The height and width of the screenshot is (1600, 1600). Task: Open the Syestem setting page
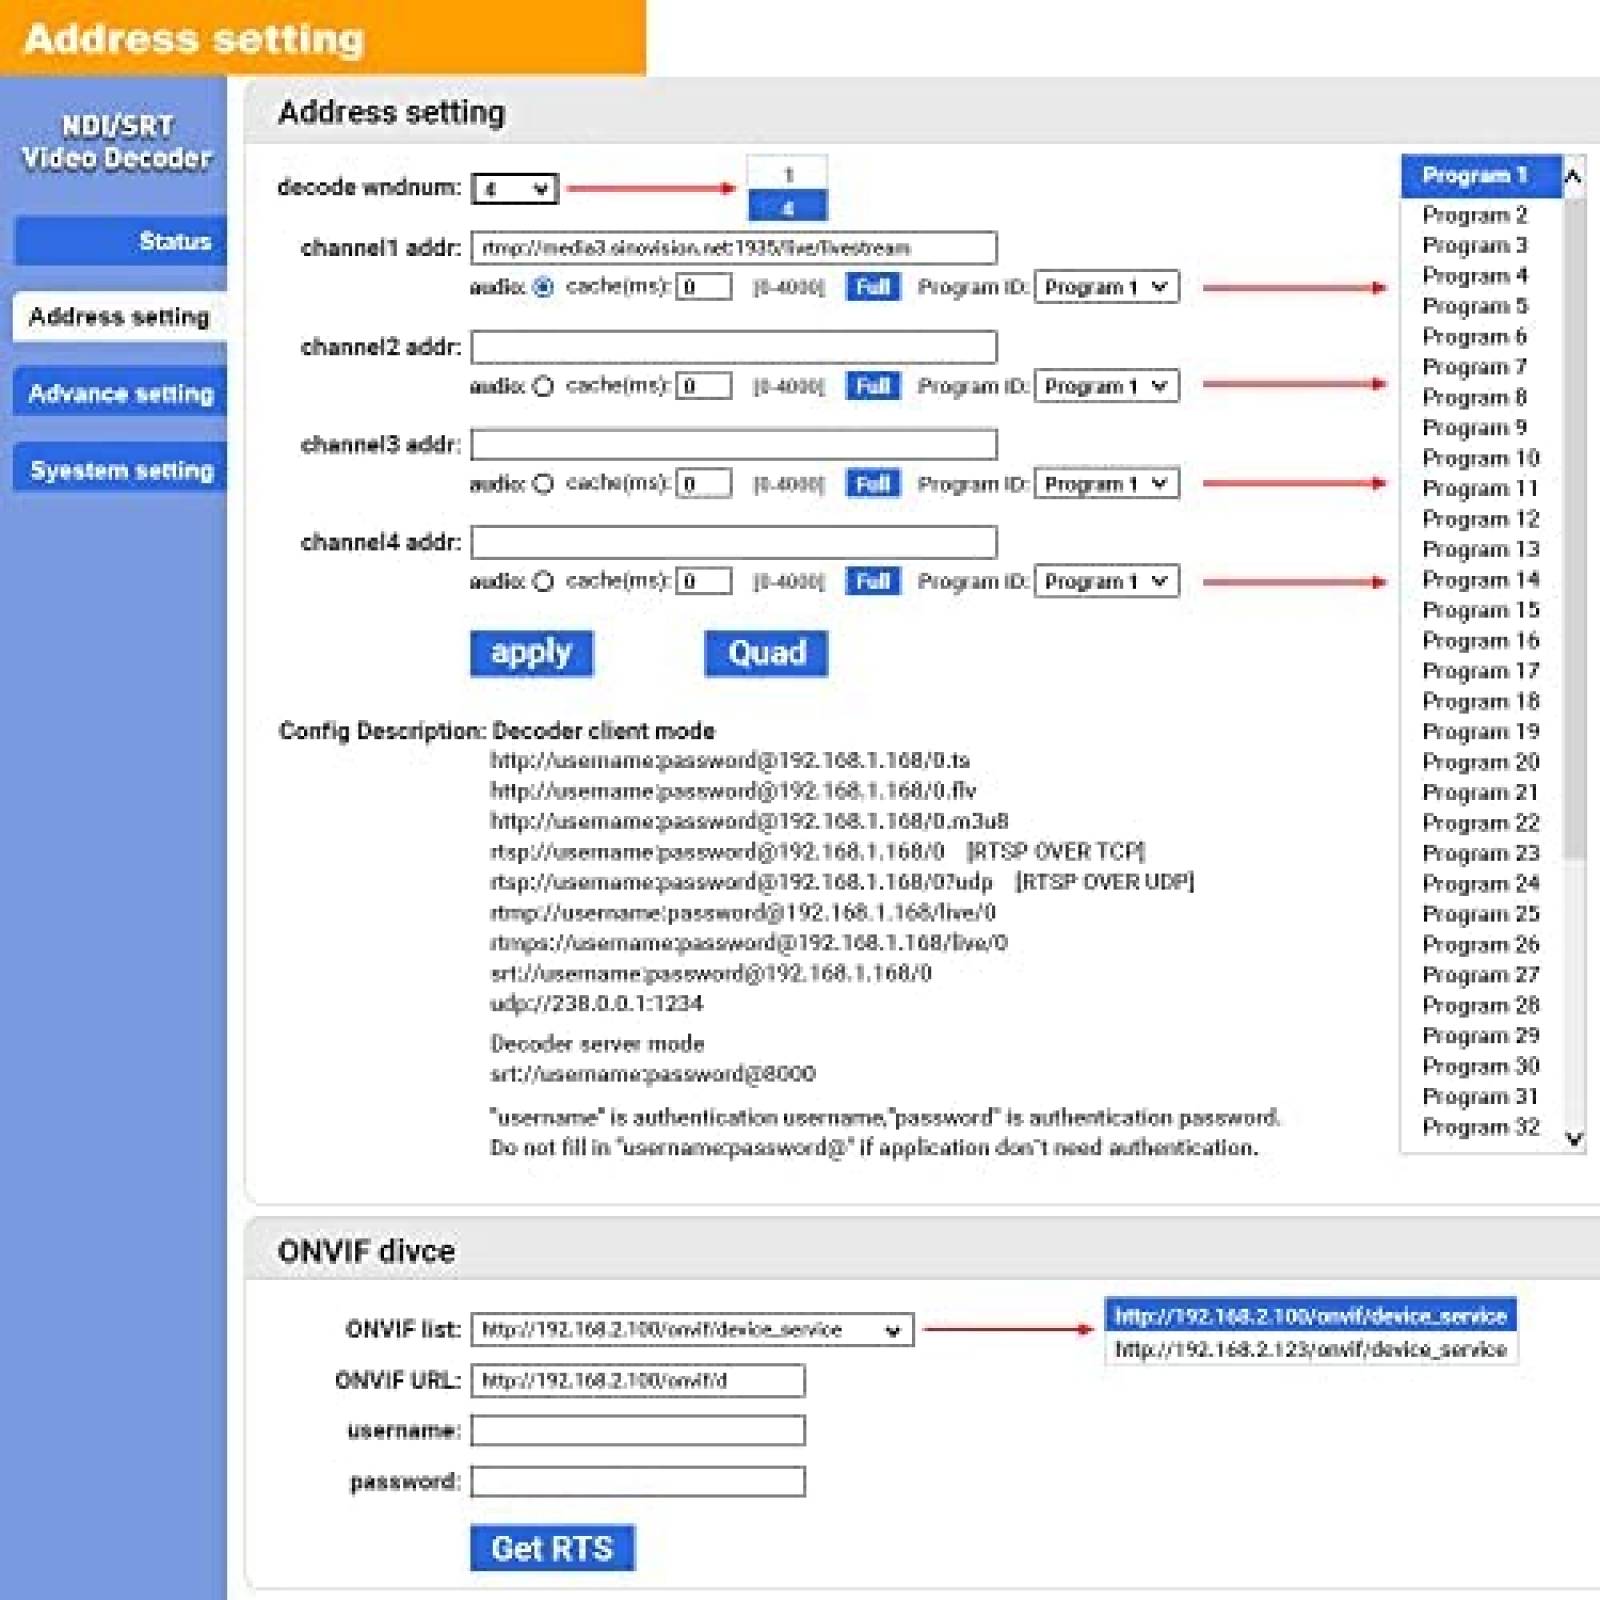(x=120, y=470)
